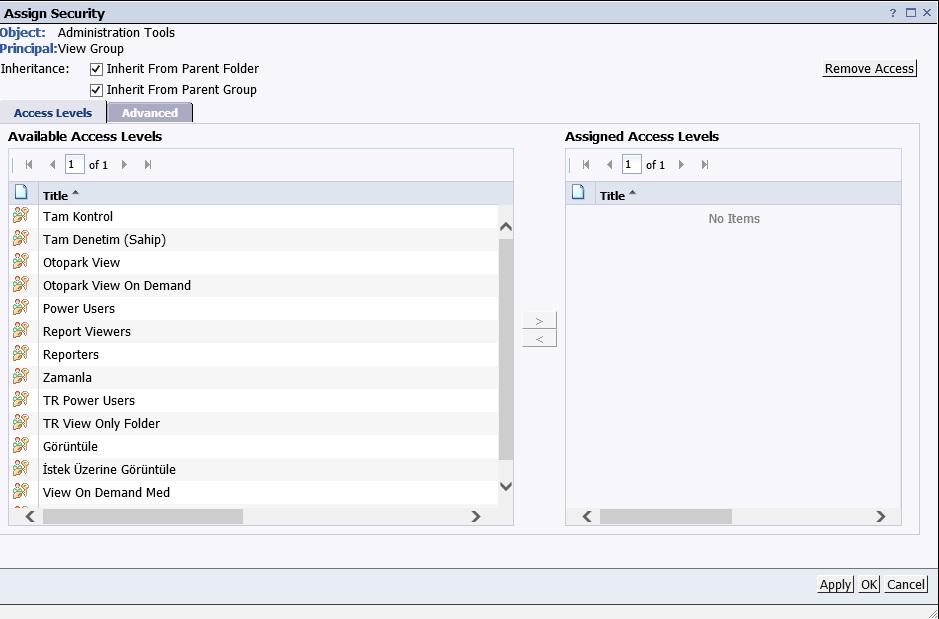Go to first page in Available Access Levels

pyautogui.click(x=29, y=165)
